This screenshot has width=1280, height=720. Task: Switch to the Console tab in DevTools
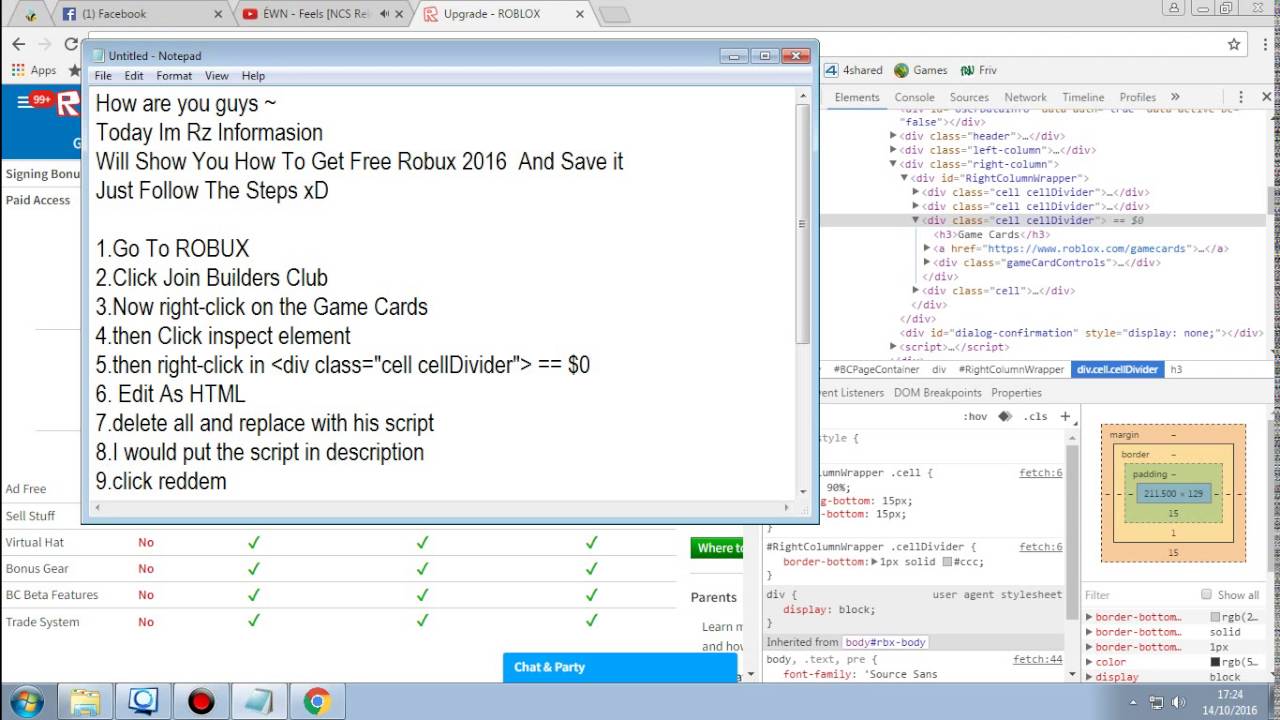click(x=914, y=97)
